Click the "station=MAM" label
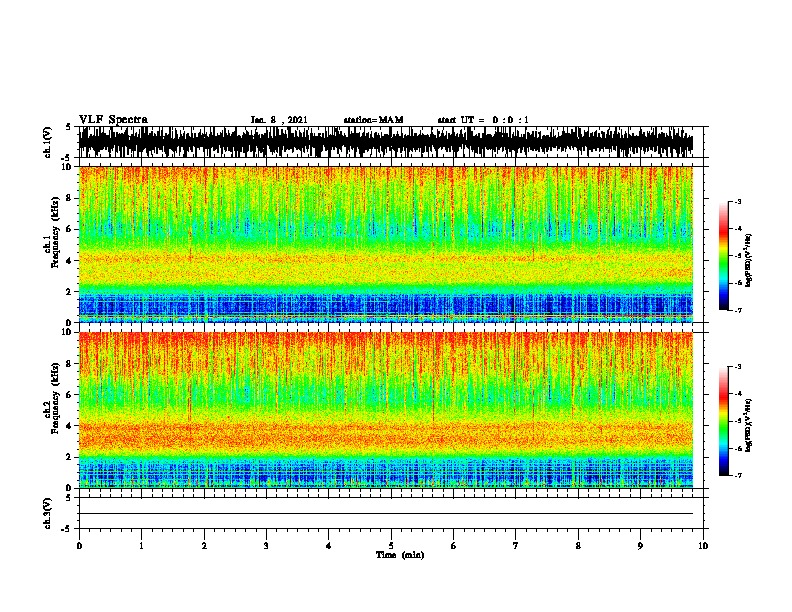Screen dimensions: 792x612 pos(373,120)
